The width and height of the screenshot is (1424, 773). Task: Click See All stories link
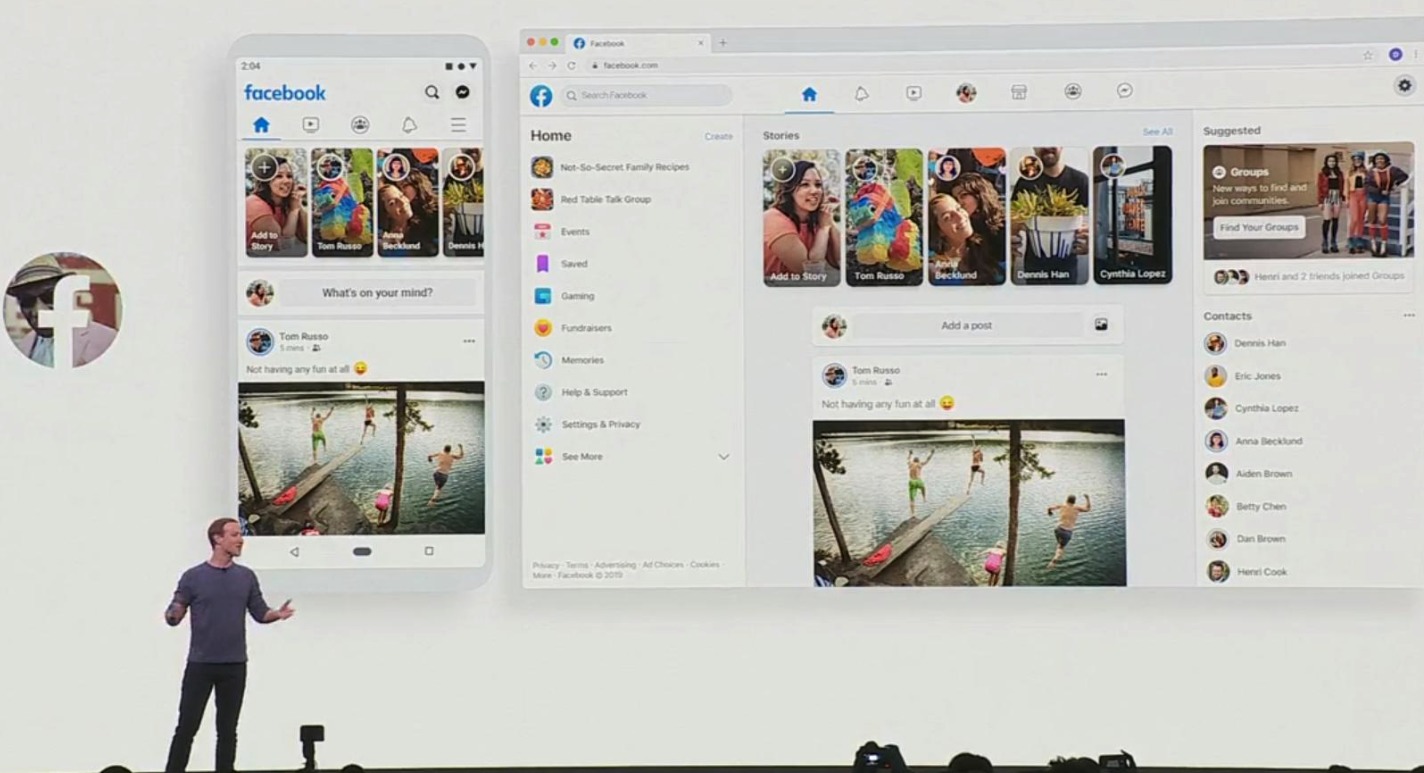coord(1157,132)
